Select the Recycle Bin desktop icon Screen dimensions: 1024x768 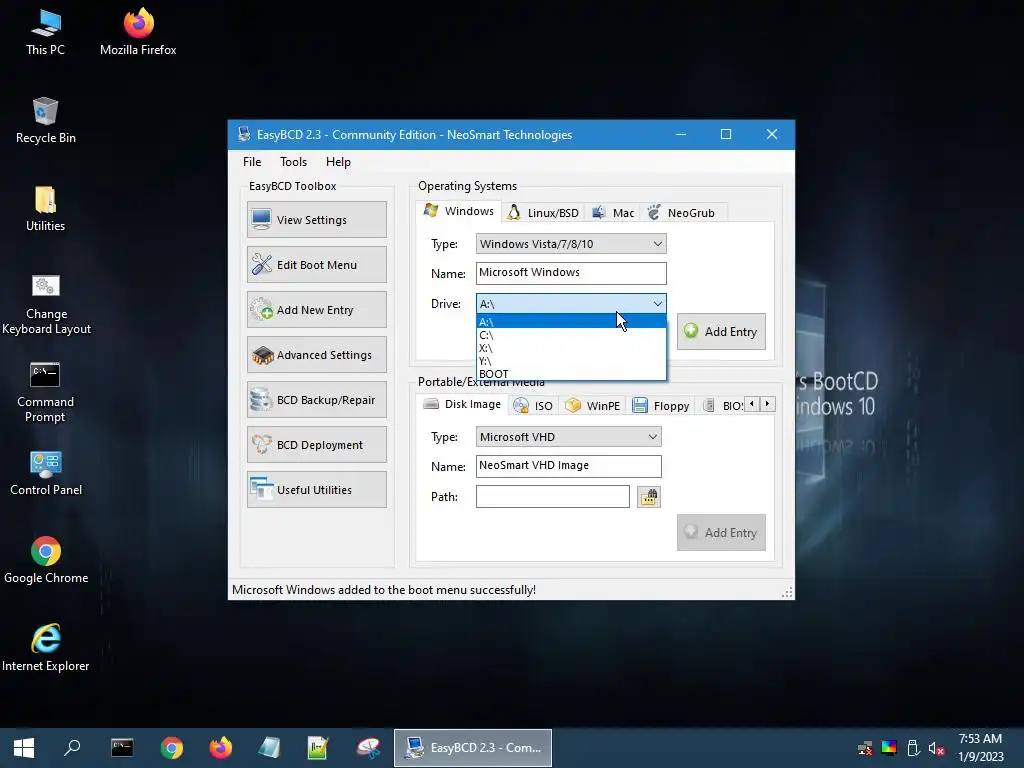[45, 120]
